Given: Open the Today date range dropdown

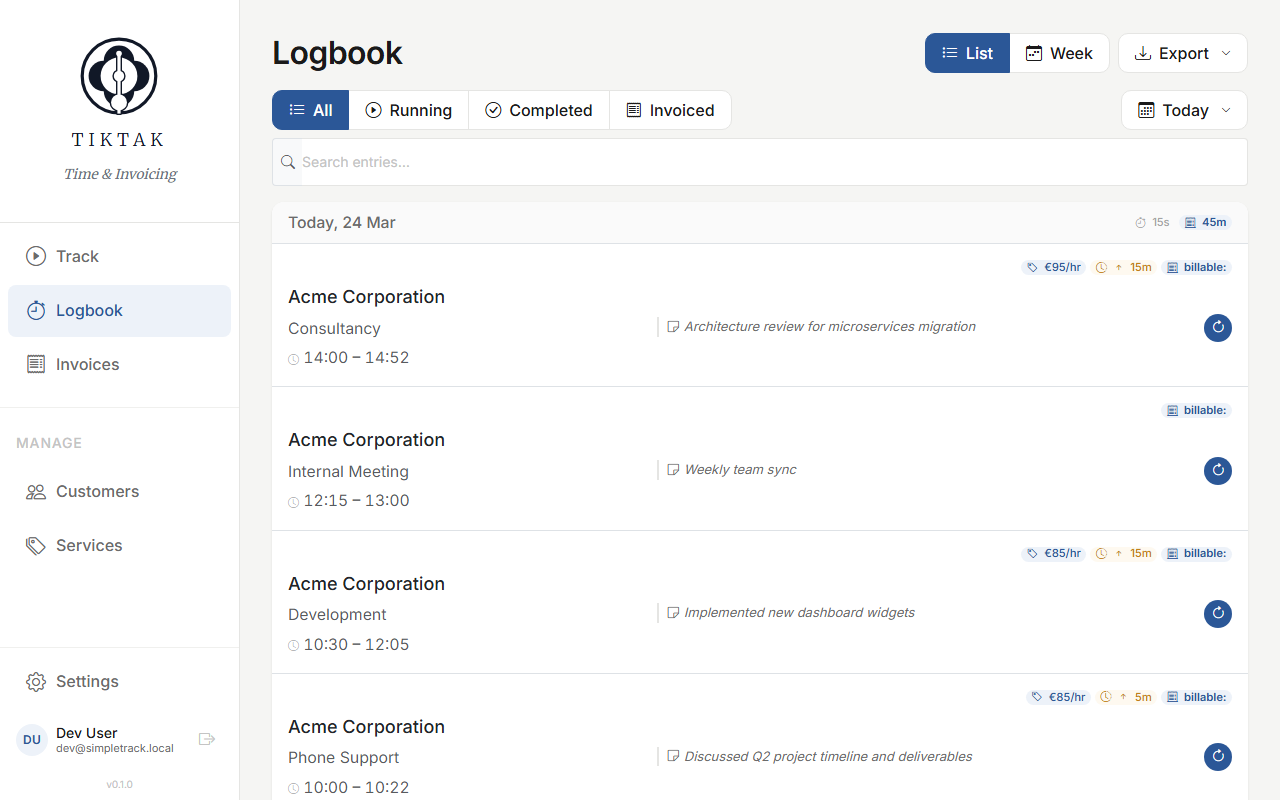Looking at the screenshot, I should [x=1184, y=110].
